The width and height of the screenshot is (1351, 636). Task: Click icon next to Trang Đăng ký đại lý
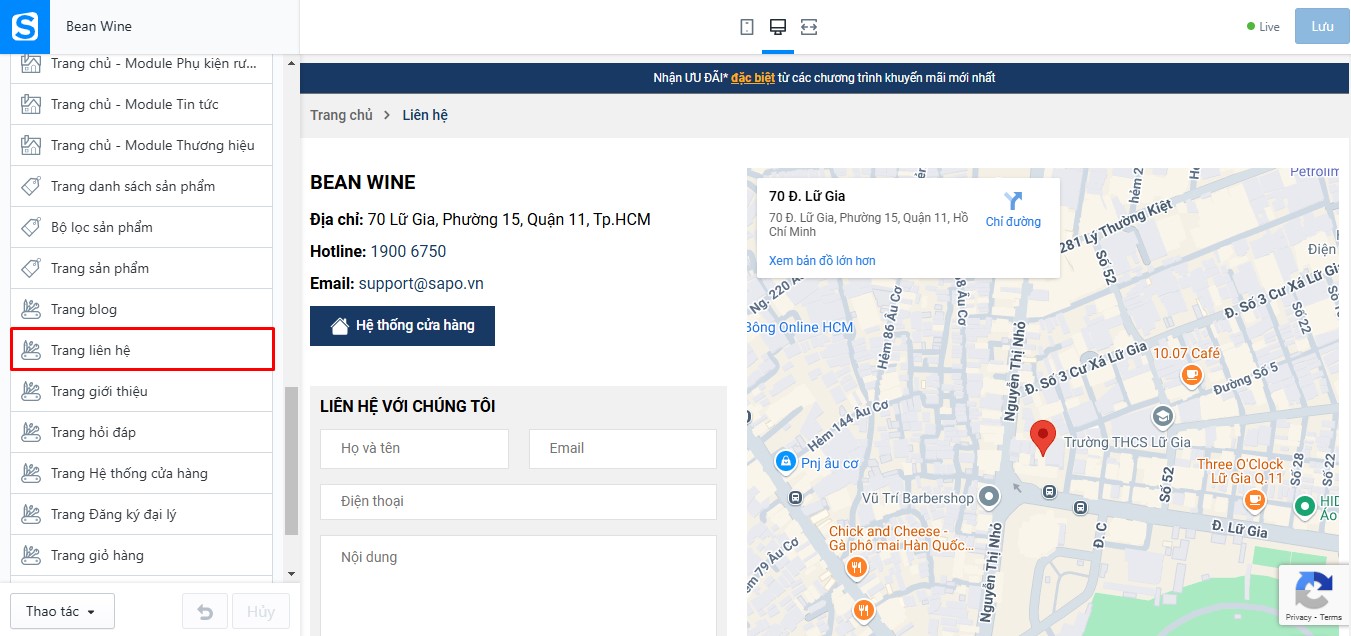coord(31,514)
